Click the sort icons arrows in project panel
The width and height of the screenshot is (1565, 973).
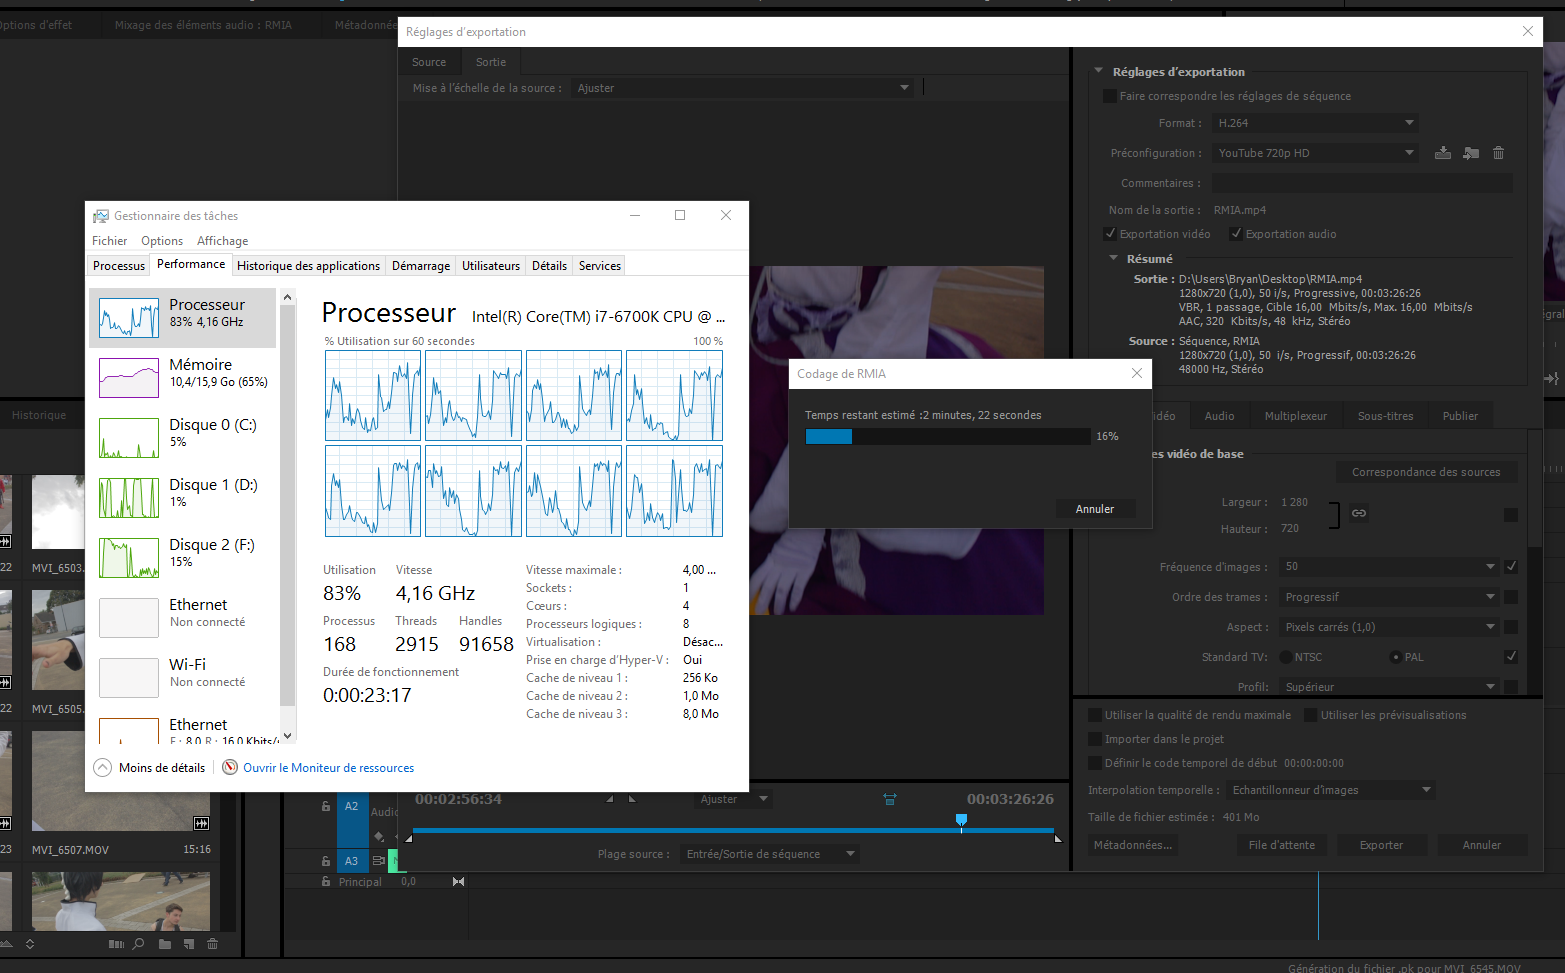30,943
